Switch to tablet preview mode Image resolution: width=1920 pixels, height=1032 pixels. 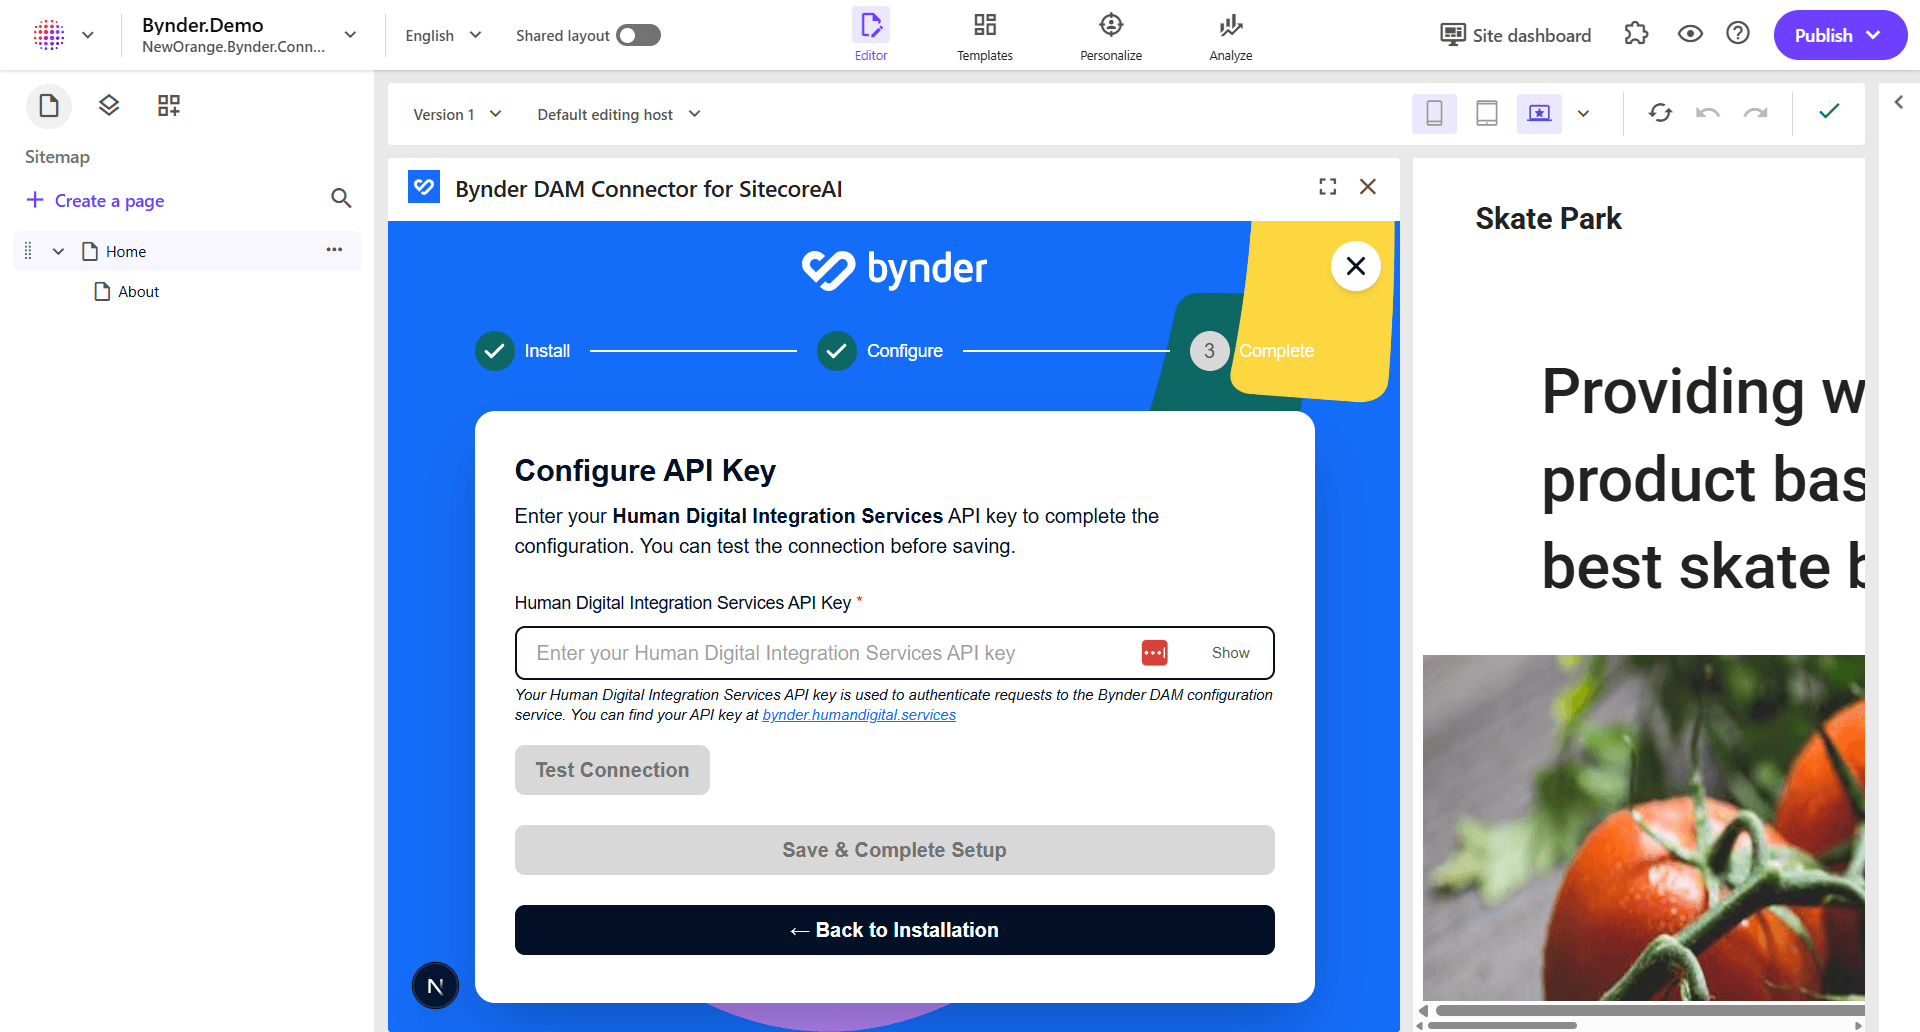1486,113
